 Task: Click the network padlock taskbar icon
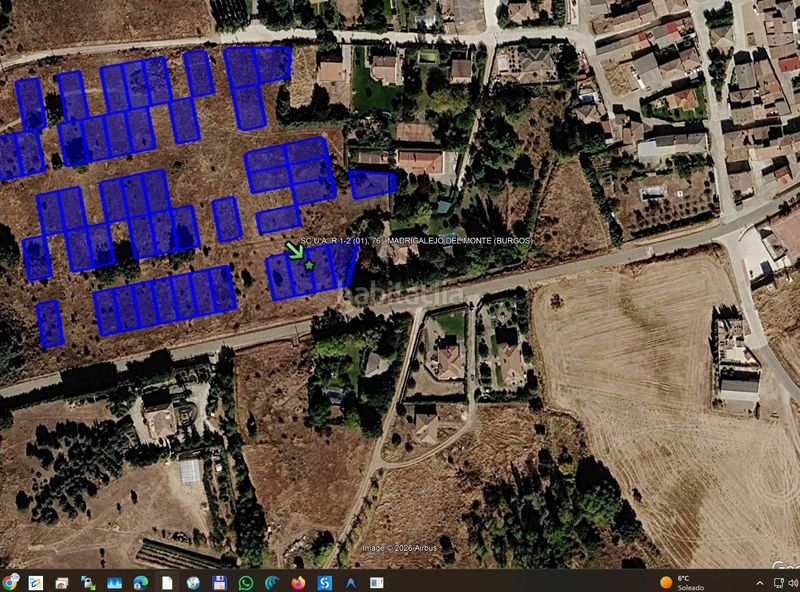88,582
